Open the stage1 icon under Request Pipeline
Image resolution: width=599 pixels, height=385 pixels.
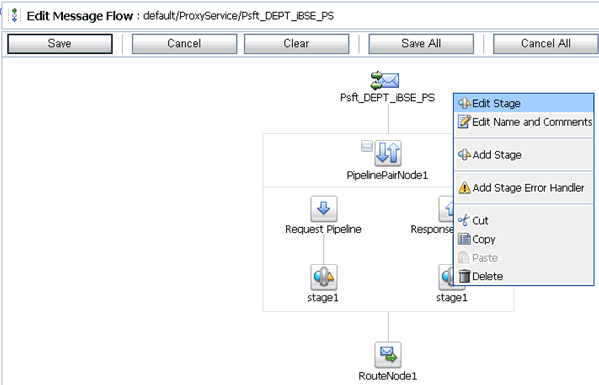tap(324, 277)
